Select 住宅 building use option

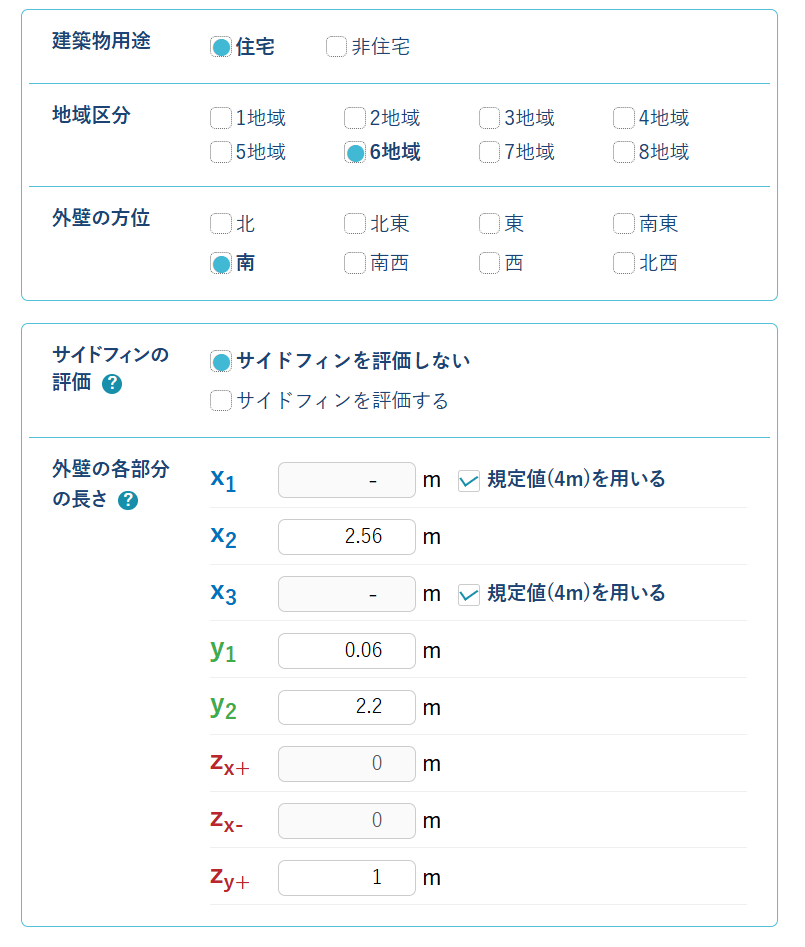click(x=221, y=47)
